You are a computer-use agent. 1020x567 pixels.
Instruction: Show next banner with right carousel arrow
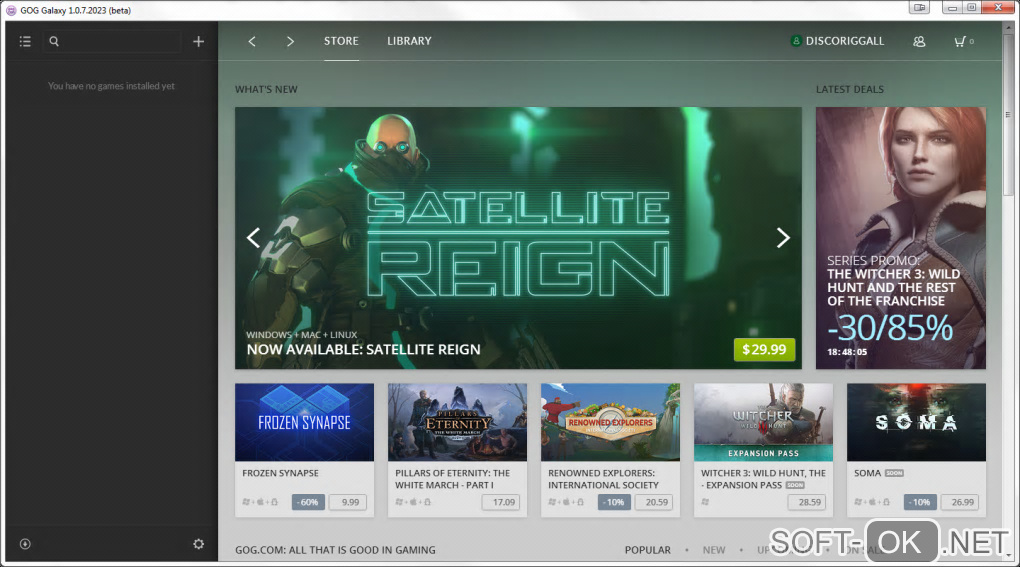click(x=783, y=237)
